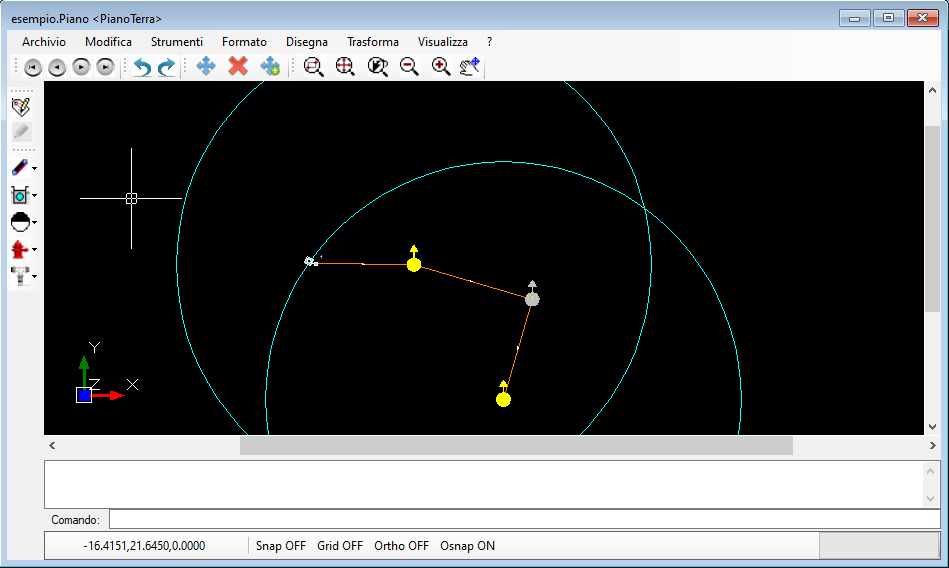The height and width of the screenshot is (568, 949).
Task: Open the Modifica menu
Action: (x=108, y=42)
